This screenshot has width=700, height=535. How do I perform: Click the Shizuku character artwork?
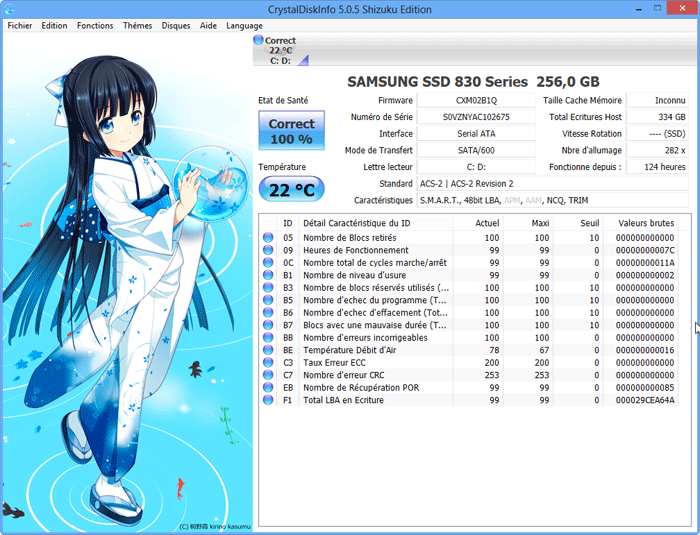[x=127, y=282]
